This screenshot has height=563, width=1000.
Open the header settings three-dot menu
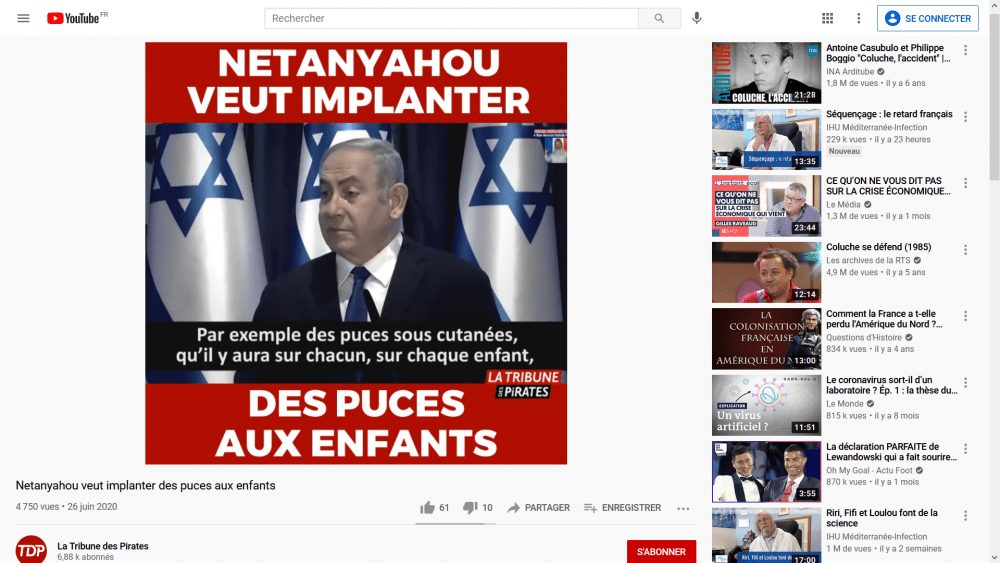858,18
